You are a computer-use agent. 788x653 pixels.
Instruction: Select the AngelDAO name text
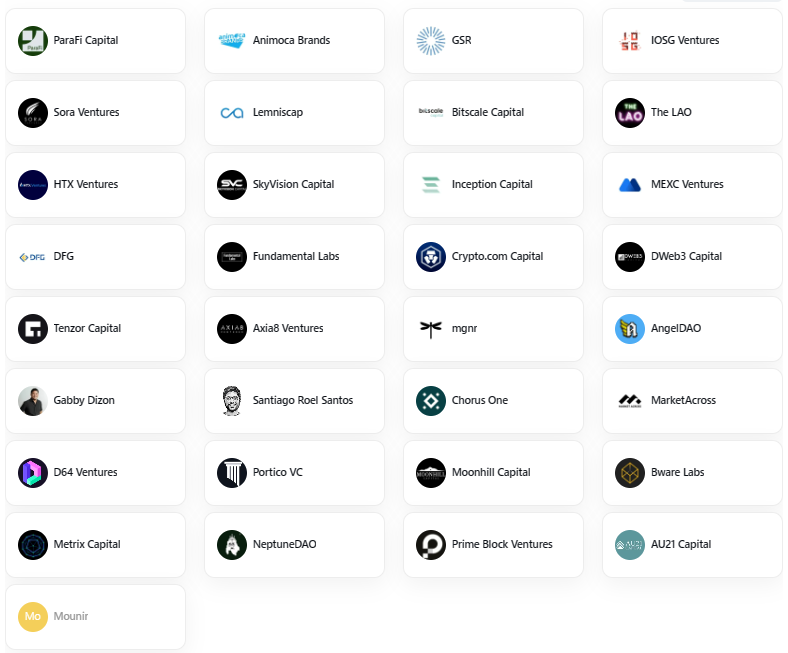point(676,328)
